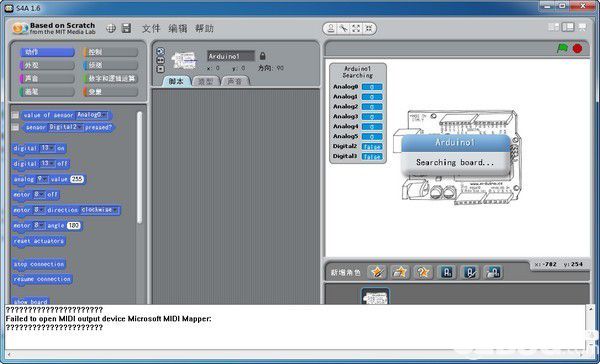
Task: Open pin 13 dropdown in digital on block
Action: tap(47, 148)
